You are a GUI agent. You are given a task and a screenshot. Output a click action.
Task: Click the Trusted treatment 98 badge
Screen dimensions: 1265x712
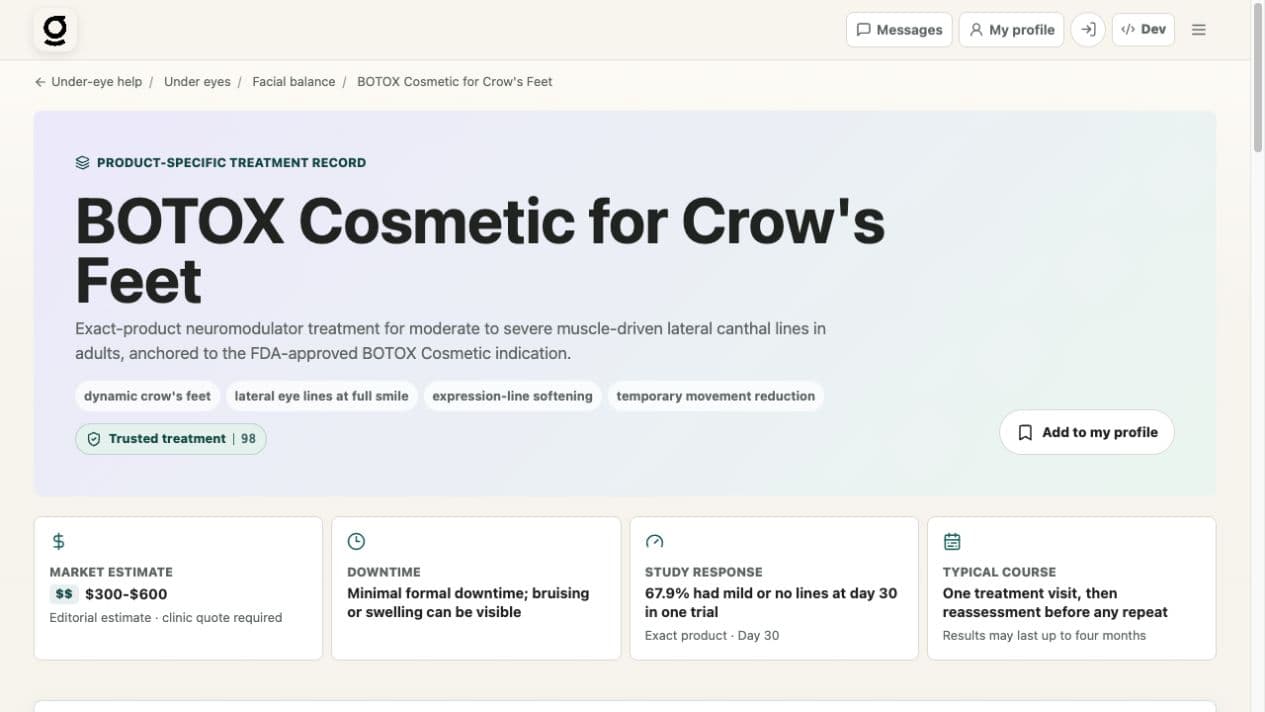(171, 439)
